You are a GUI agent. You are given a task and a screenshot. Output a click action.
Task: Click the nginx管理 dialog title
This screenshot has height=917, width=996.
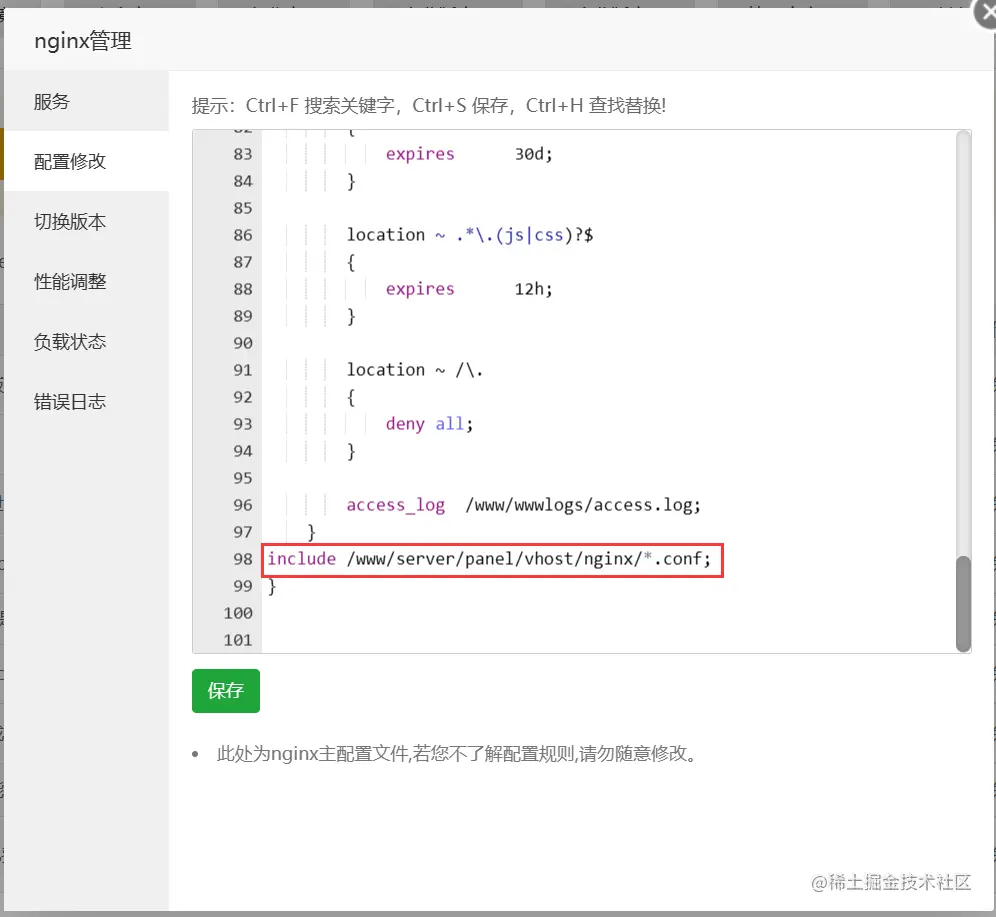[x=83, y=41]
